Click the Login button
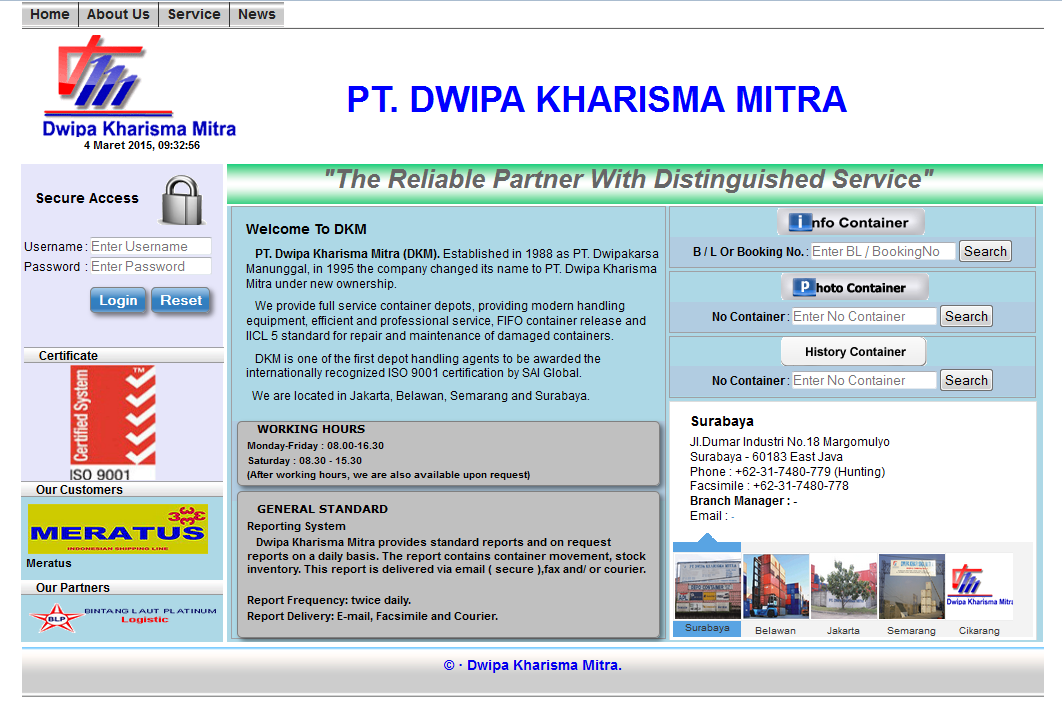Image resolution: width=1062 pixels, height=705 pixels. point(118,300)
